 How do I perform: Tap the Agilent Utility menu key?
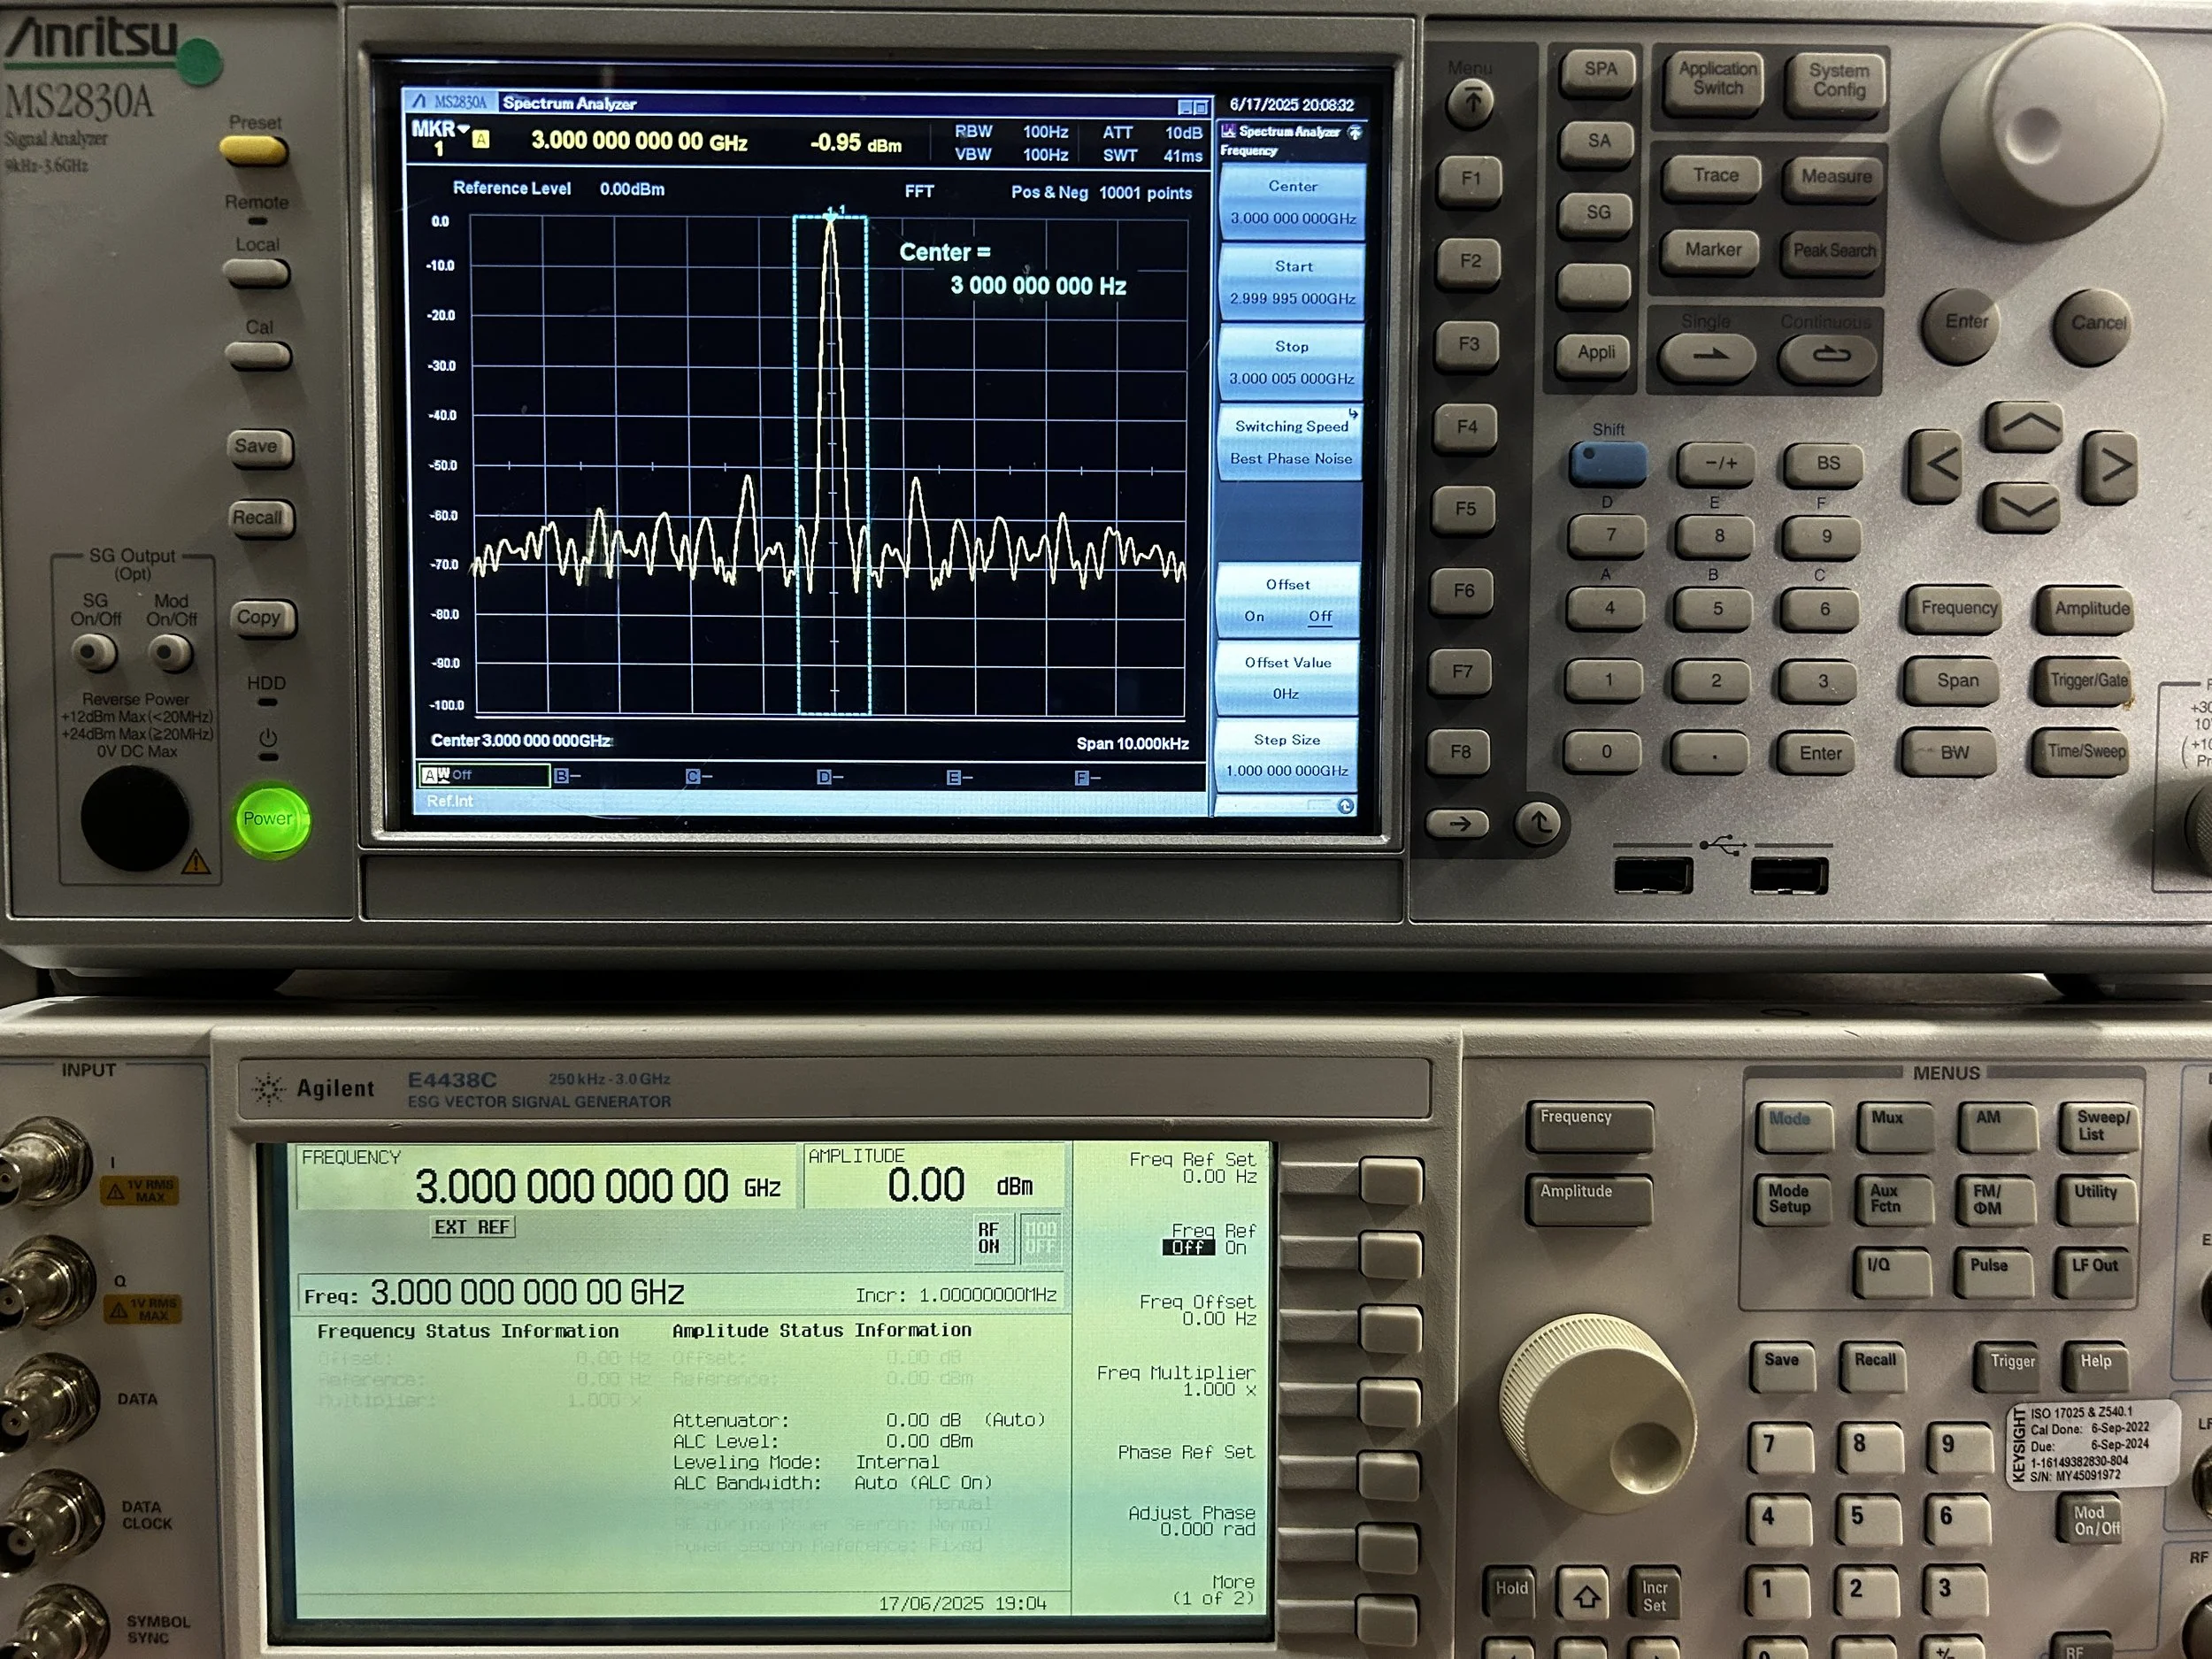2095,1199
